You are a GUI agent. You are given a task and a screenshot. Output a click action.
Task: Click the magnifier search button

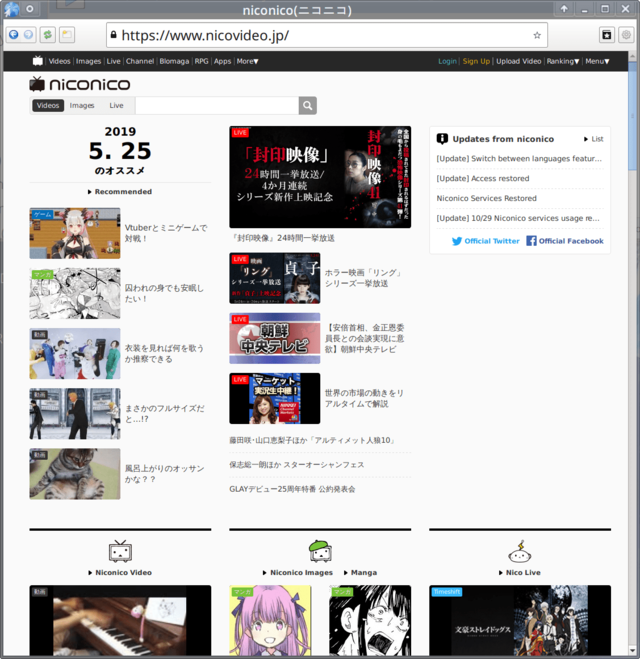pyautogui.click(x=308, y=105)
